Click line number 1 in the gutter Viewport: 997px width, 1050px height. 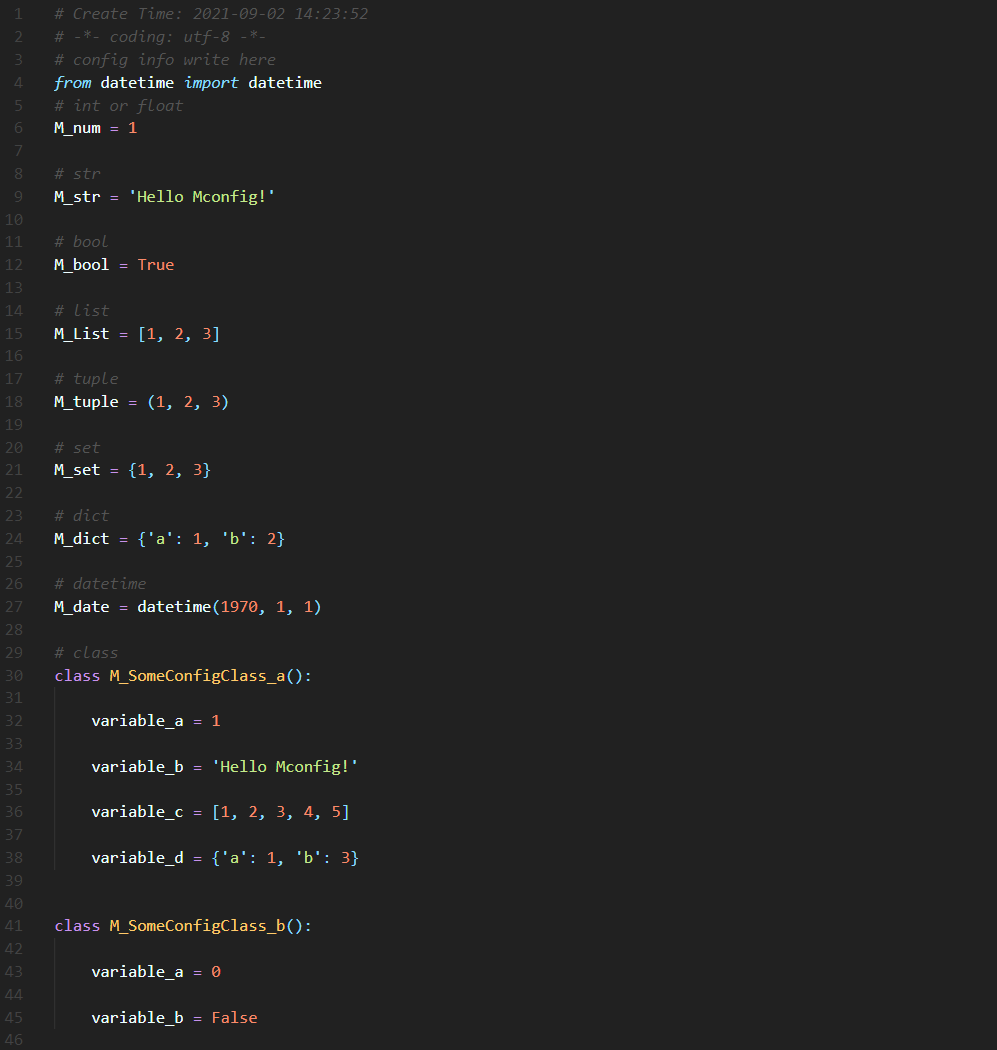click(x=18, y=13)
